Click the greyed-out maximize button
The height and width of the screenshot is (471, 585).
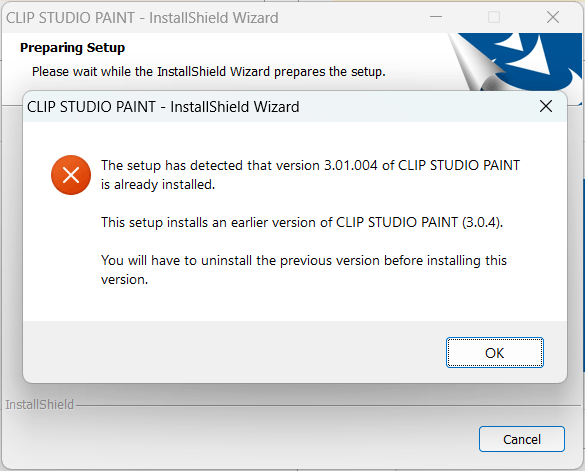[x=494, y=17]
